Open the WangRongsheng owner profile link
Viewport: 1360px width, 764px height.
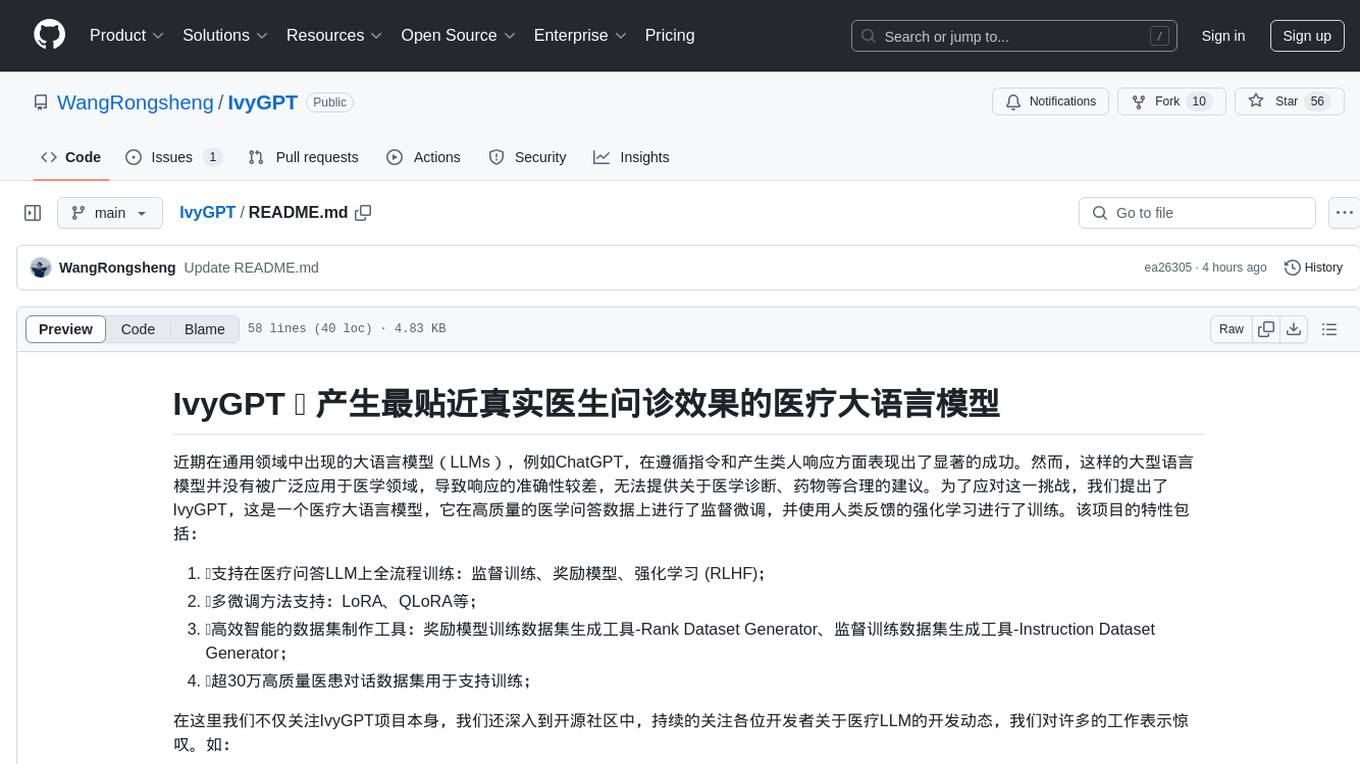[135, 102]
